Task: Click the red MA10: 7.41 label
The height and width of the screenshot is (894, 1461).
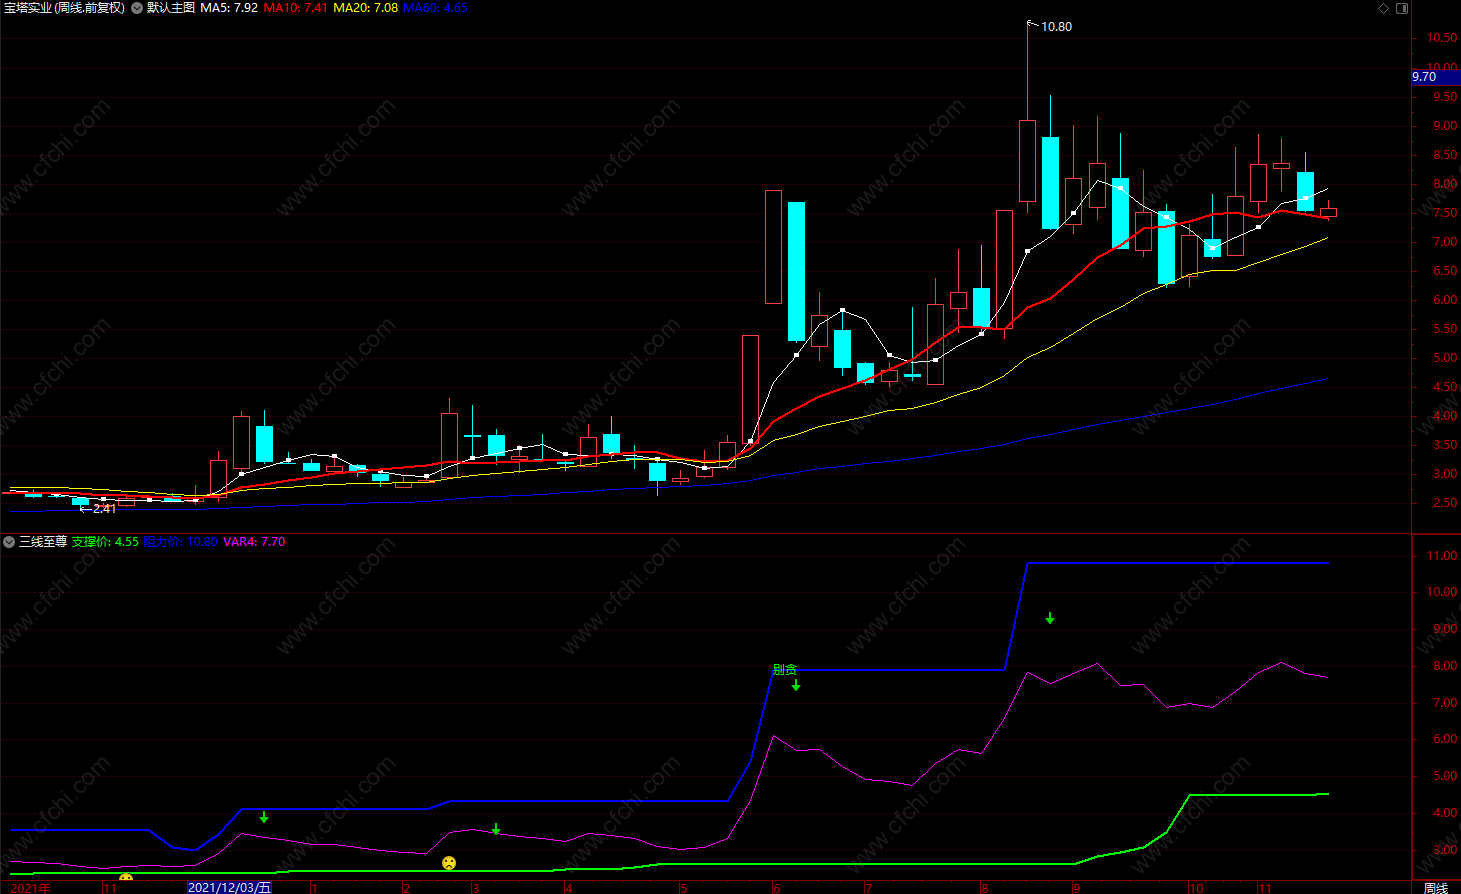Action: point(295,8)
